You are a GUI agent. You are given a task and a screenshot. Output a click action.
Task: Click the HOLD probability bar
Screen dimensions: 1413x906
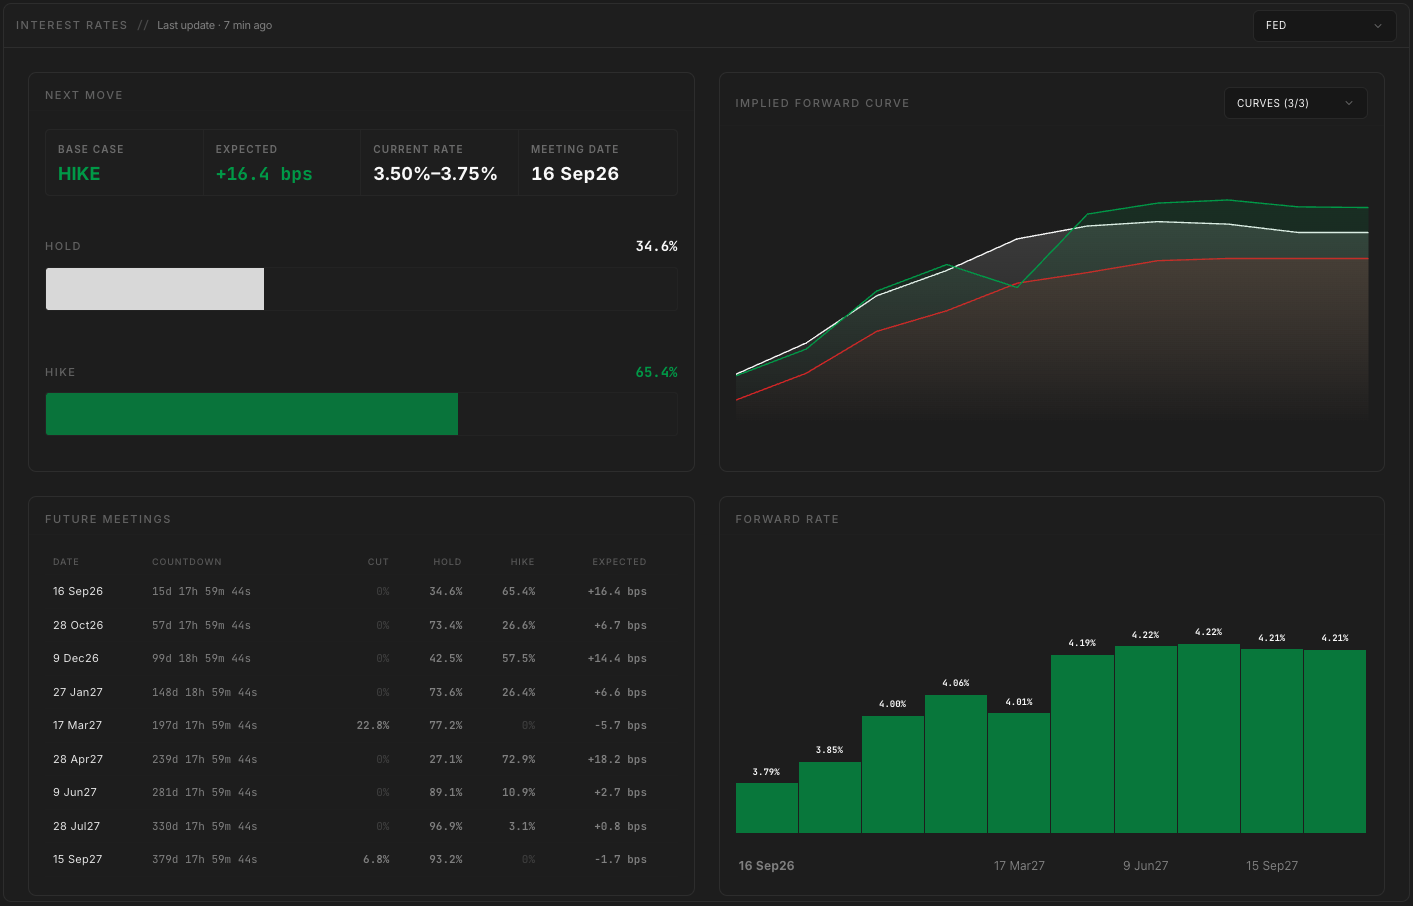point(361,289)
